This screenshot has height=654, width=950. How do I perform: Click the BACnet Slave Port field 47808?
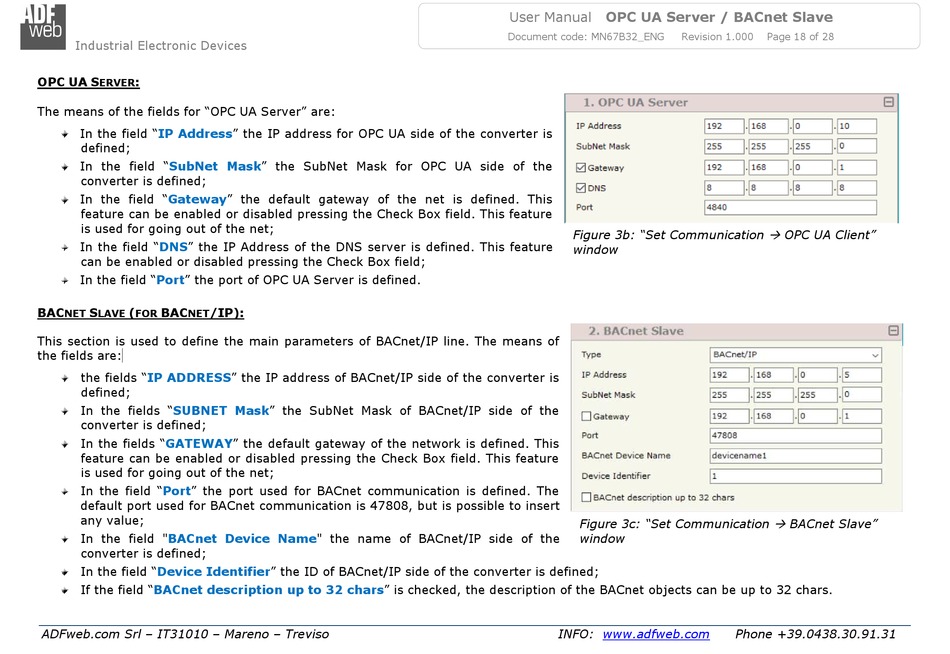(796, 435)
